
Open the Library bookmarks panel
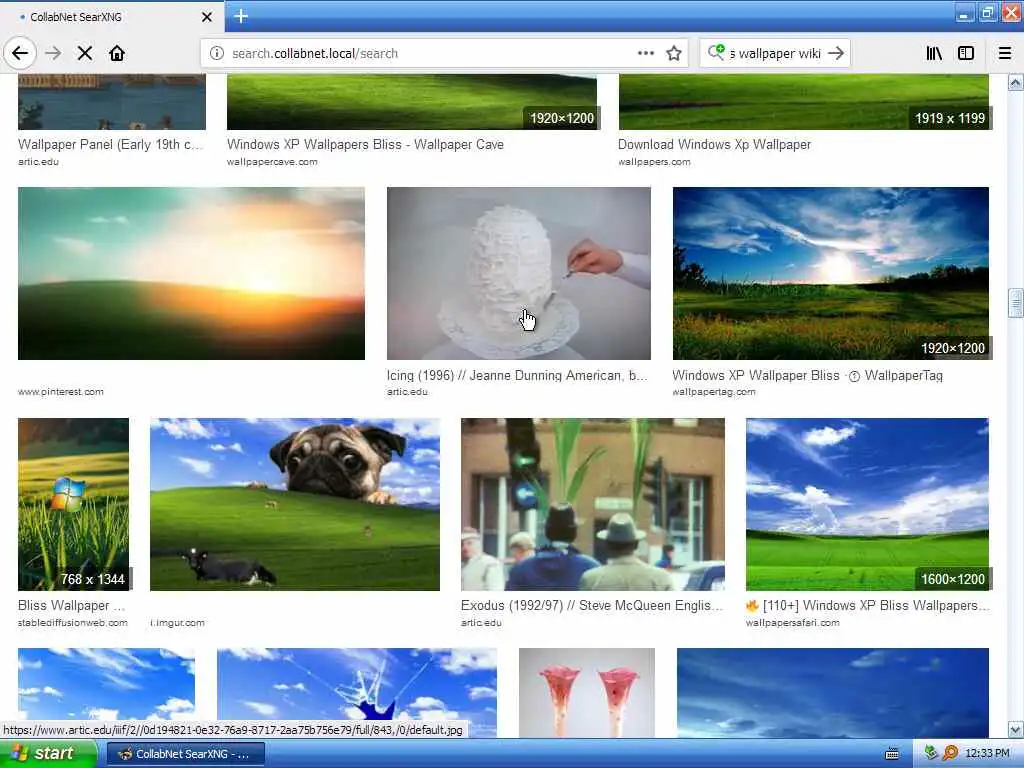(934, 53)
